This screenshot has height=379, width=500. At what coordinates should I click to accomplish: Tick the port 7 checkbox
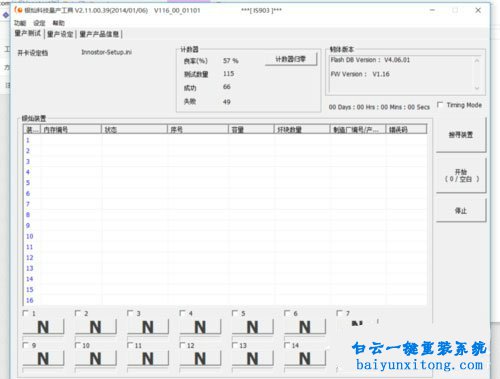pyautogui.click(x=339, y=313)
